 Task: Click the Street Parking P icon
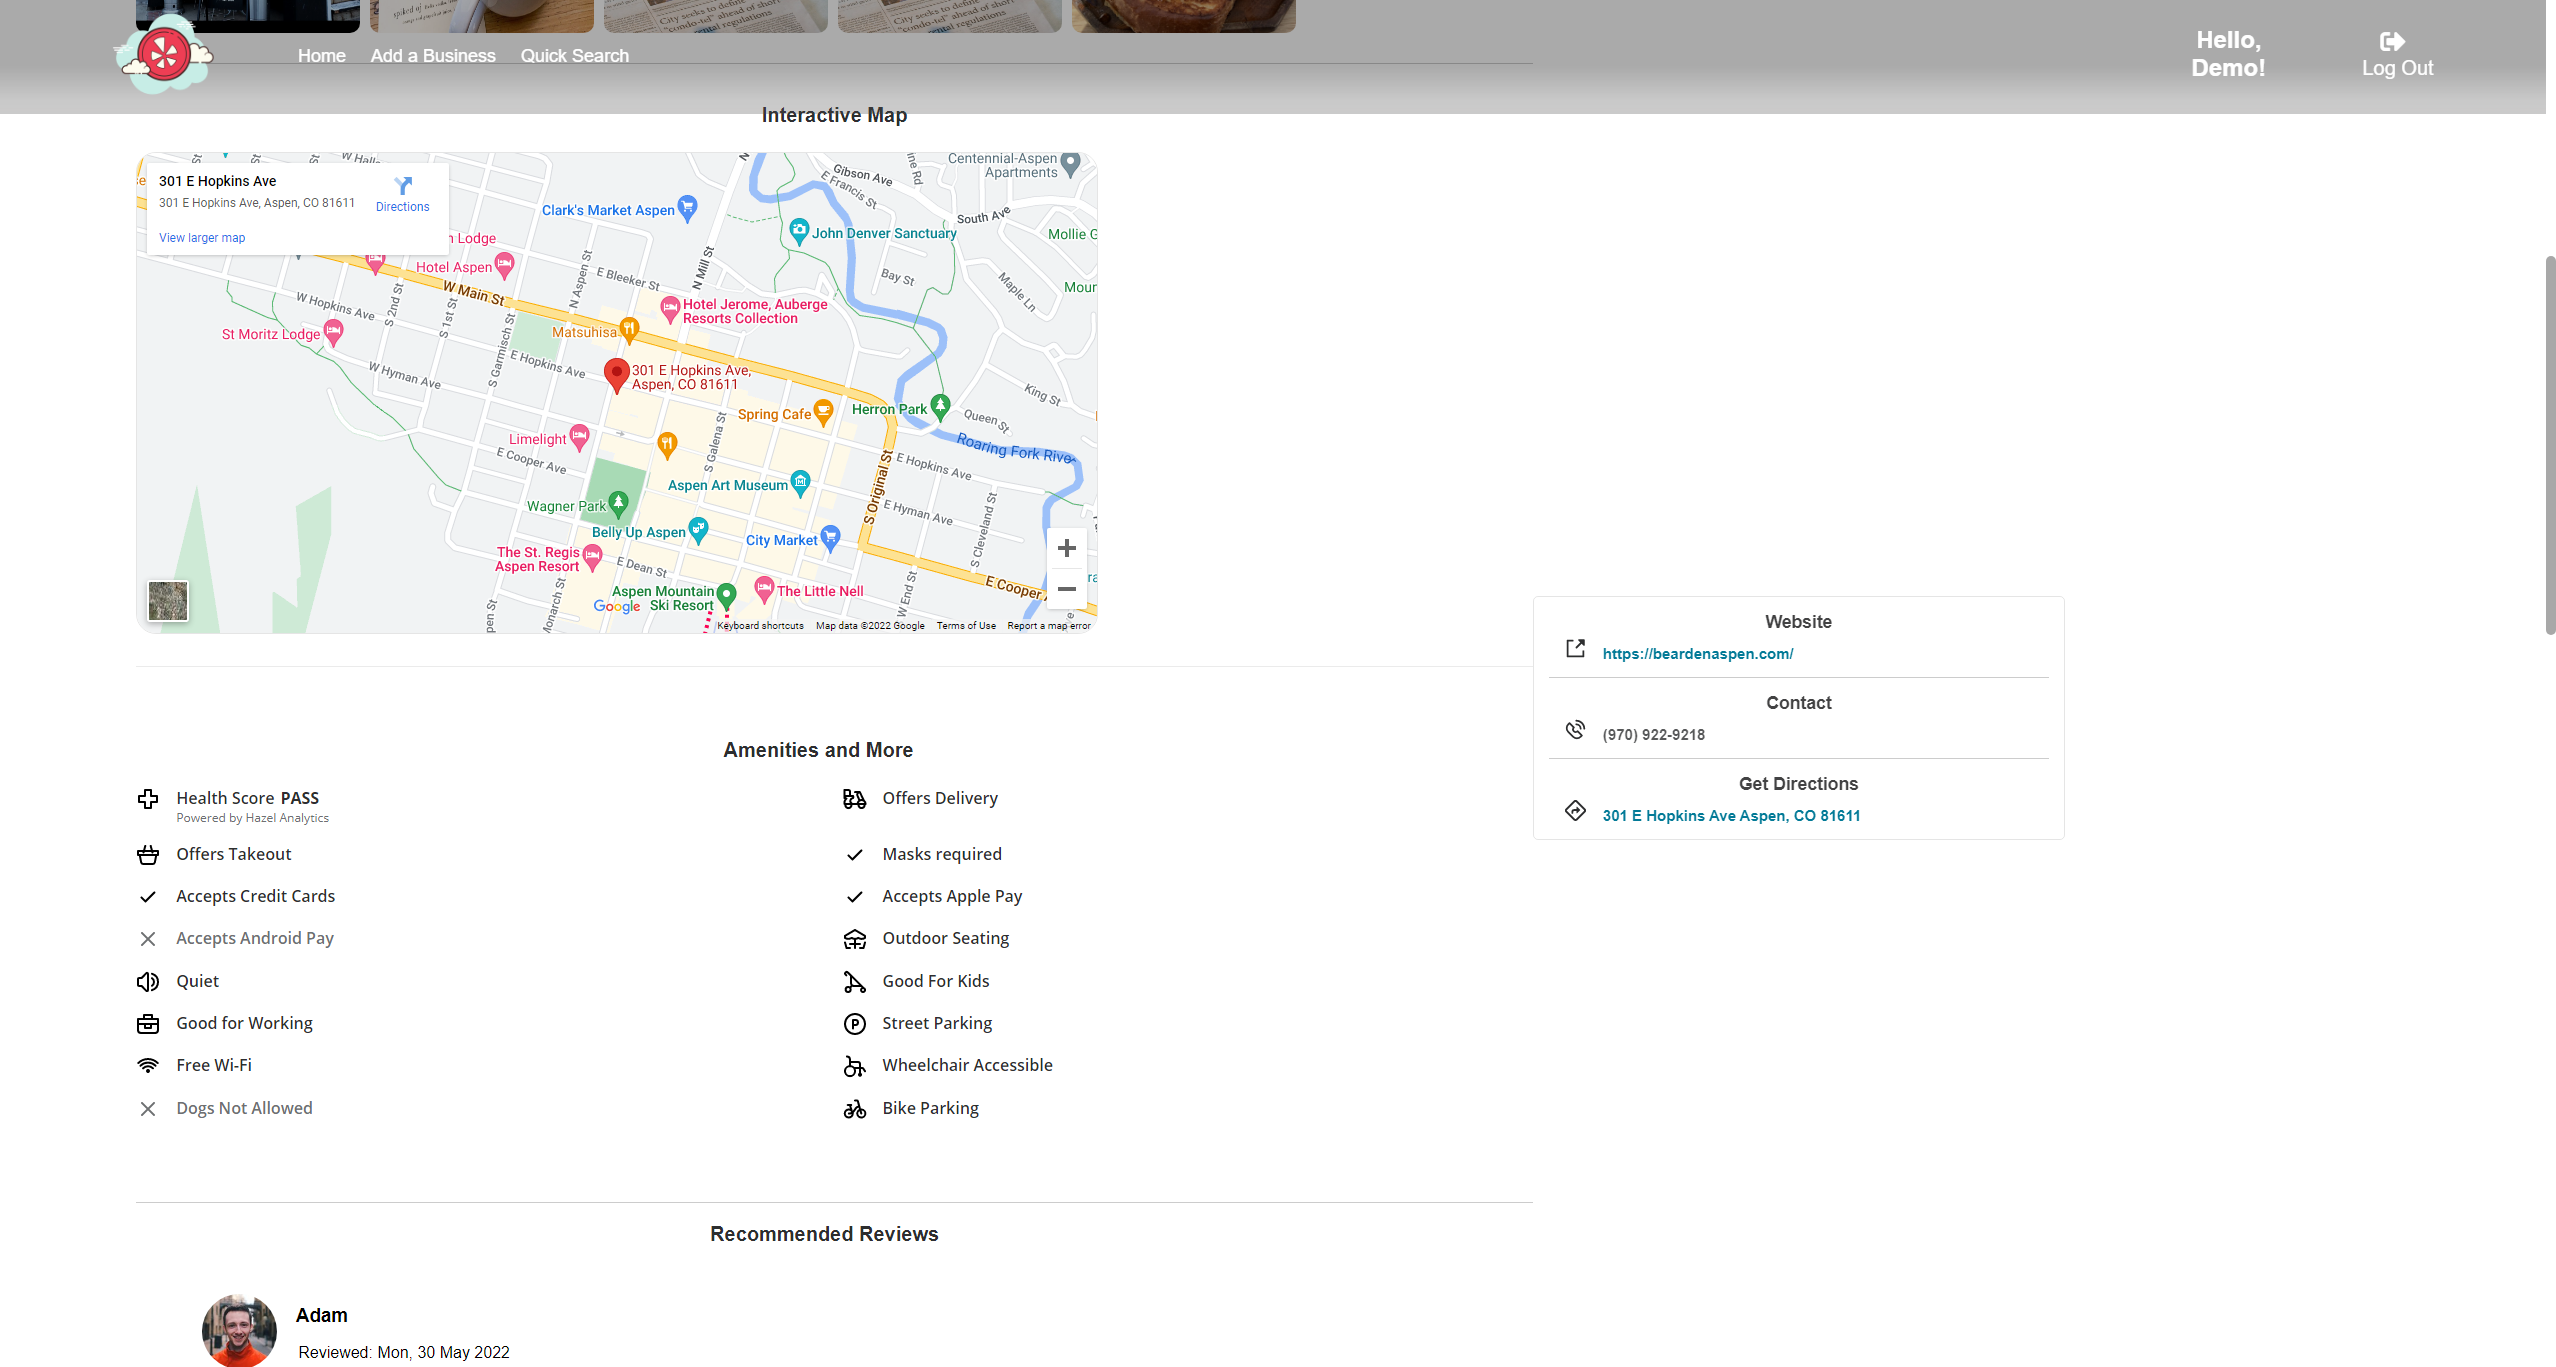coord(854,1024)
